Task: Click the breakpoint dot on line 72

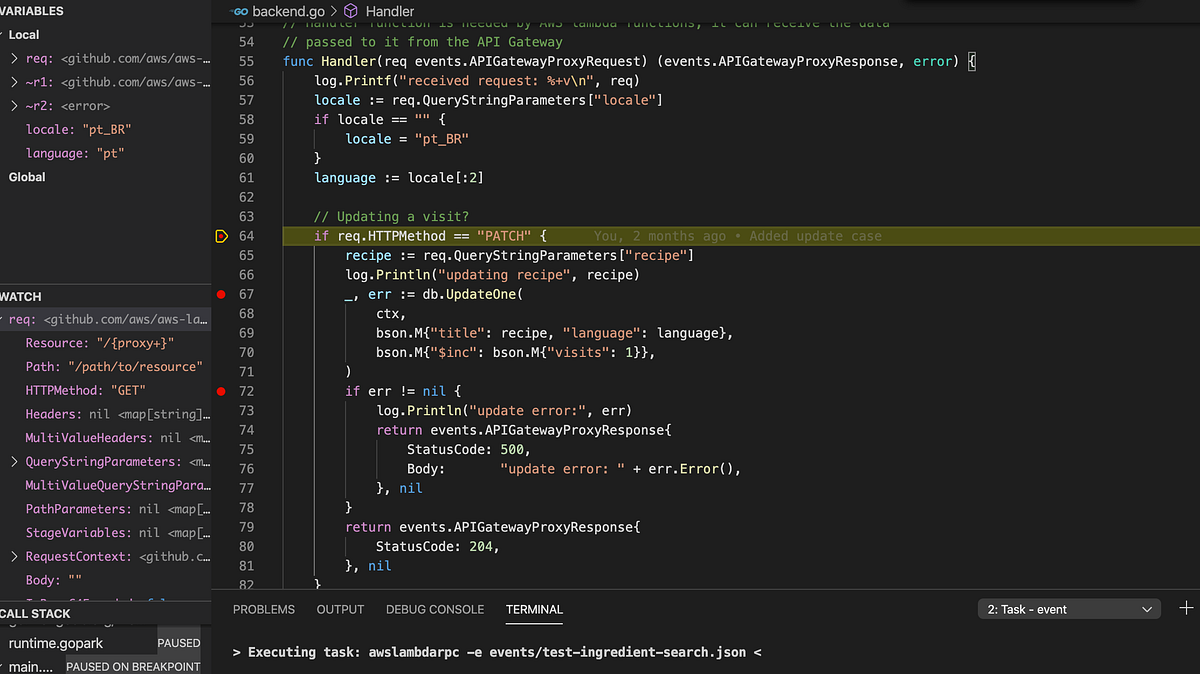Action: [222, 391]
